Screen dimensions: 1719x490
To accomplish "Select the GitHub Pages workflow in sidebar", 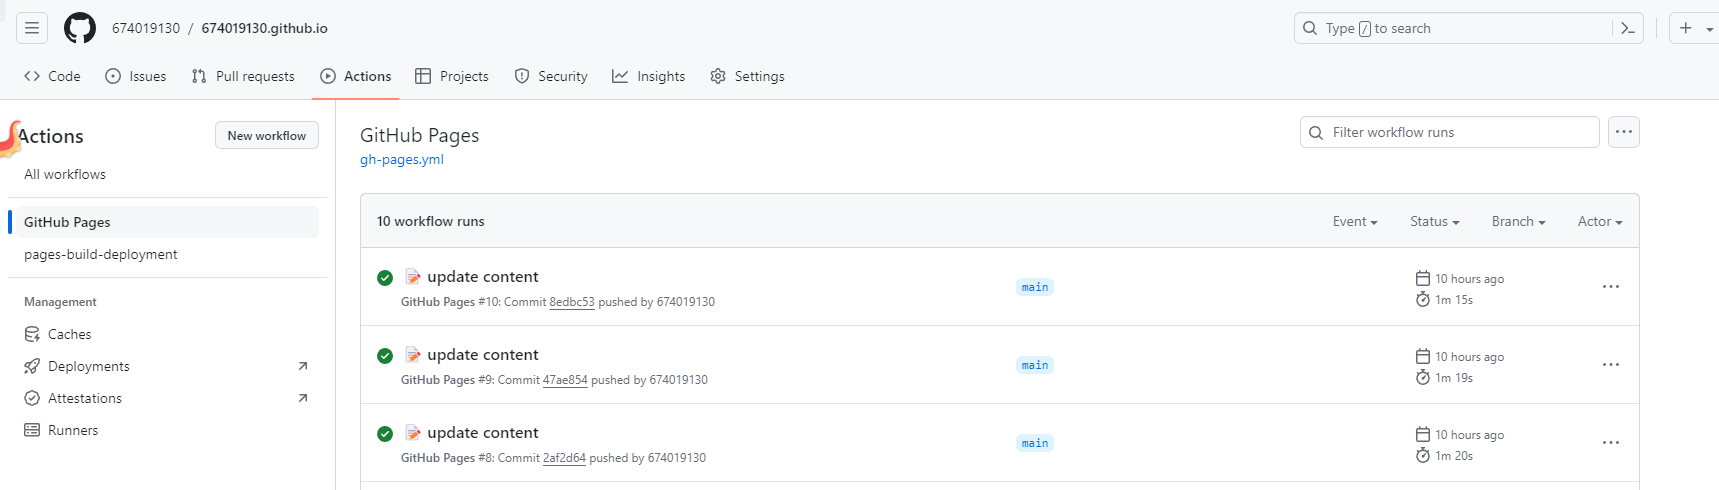I will point(167,222).
